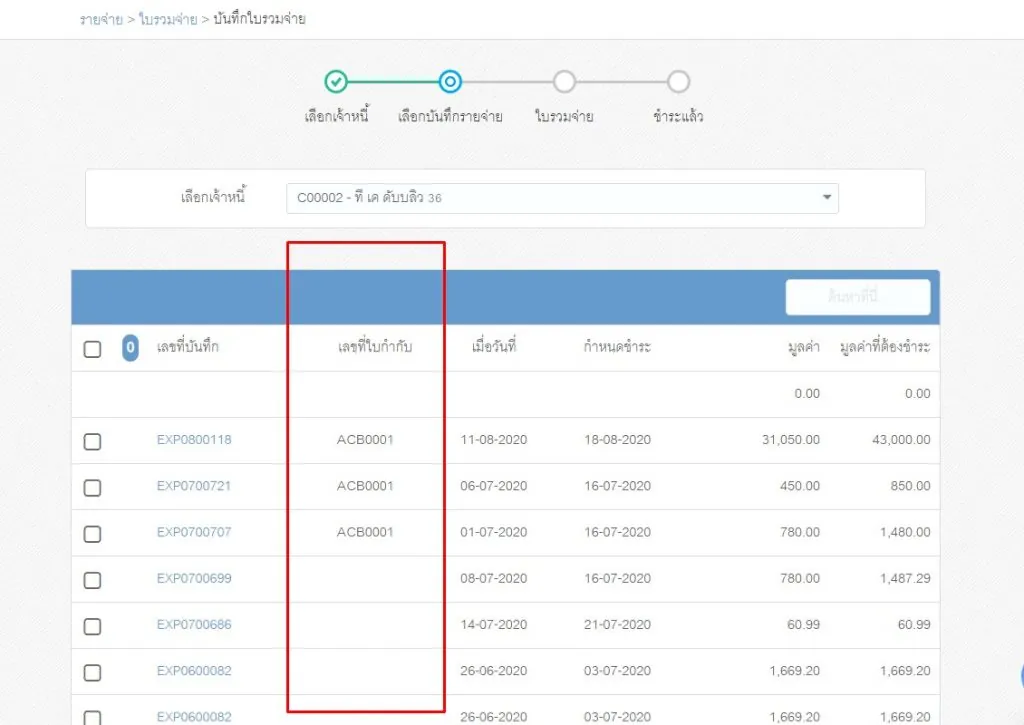Click the 'กำหนดชำระ' column header
The height and width of the screenshot is (725, 1024).
pyautogui.click(x=617, y=348)
